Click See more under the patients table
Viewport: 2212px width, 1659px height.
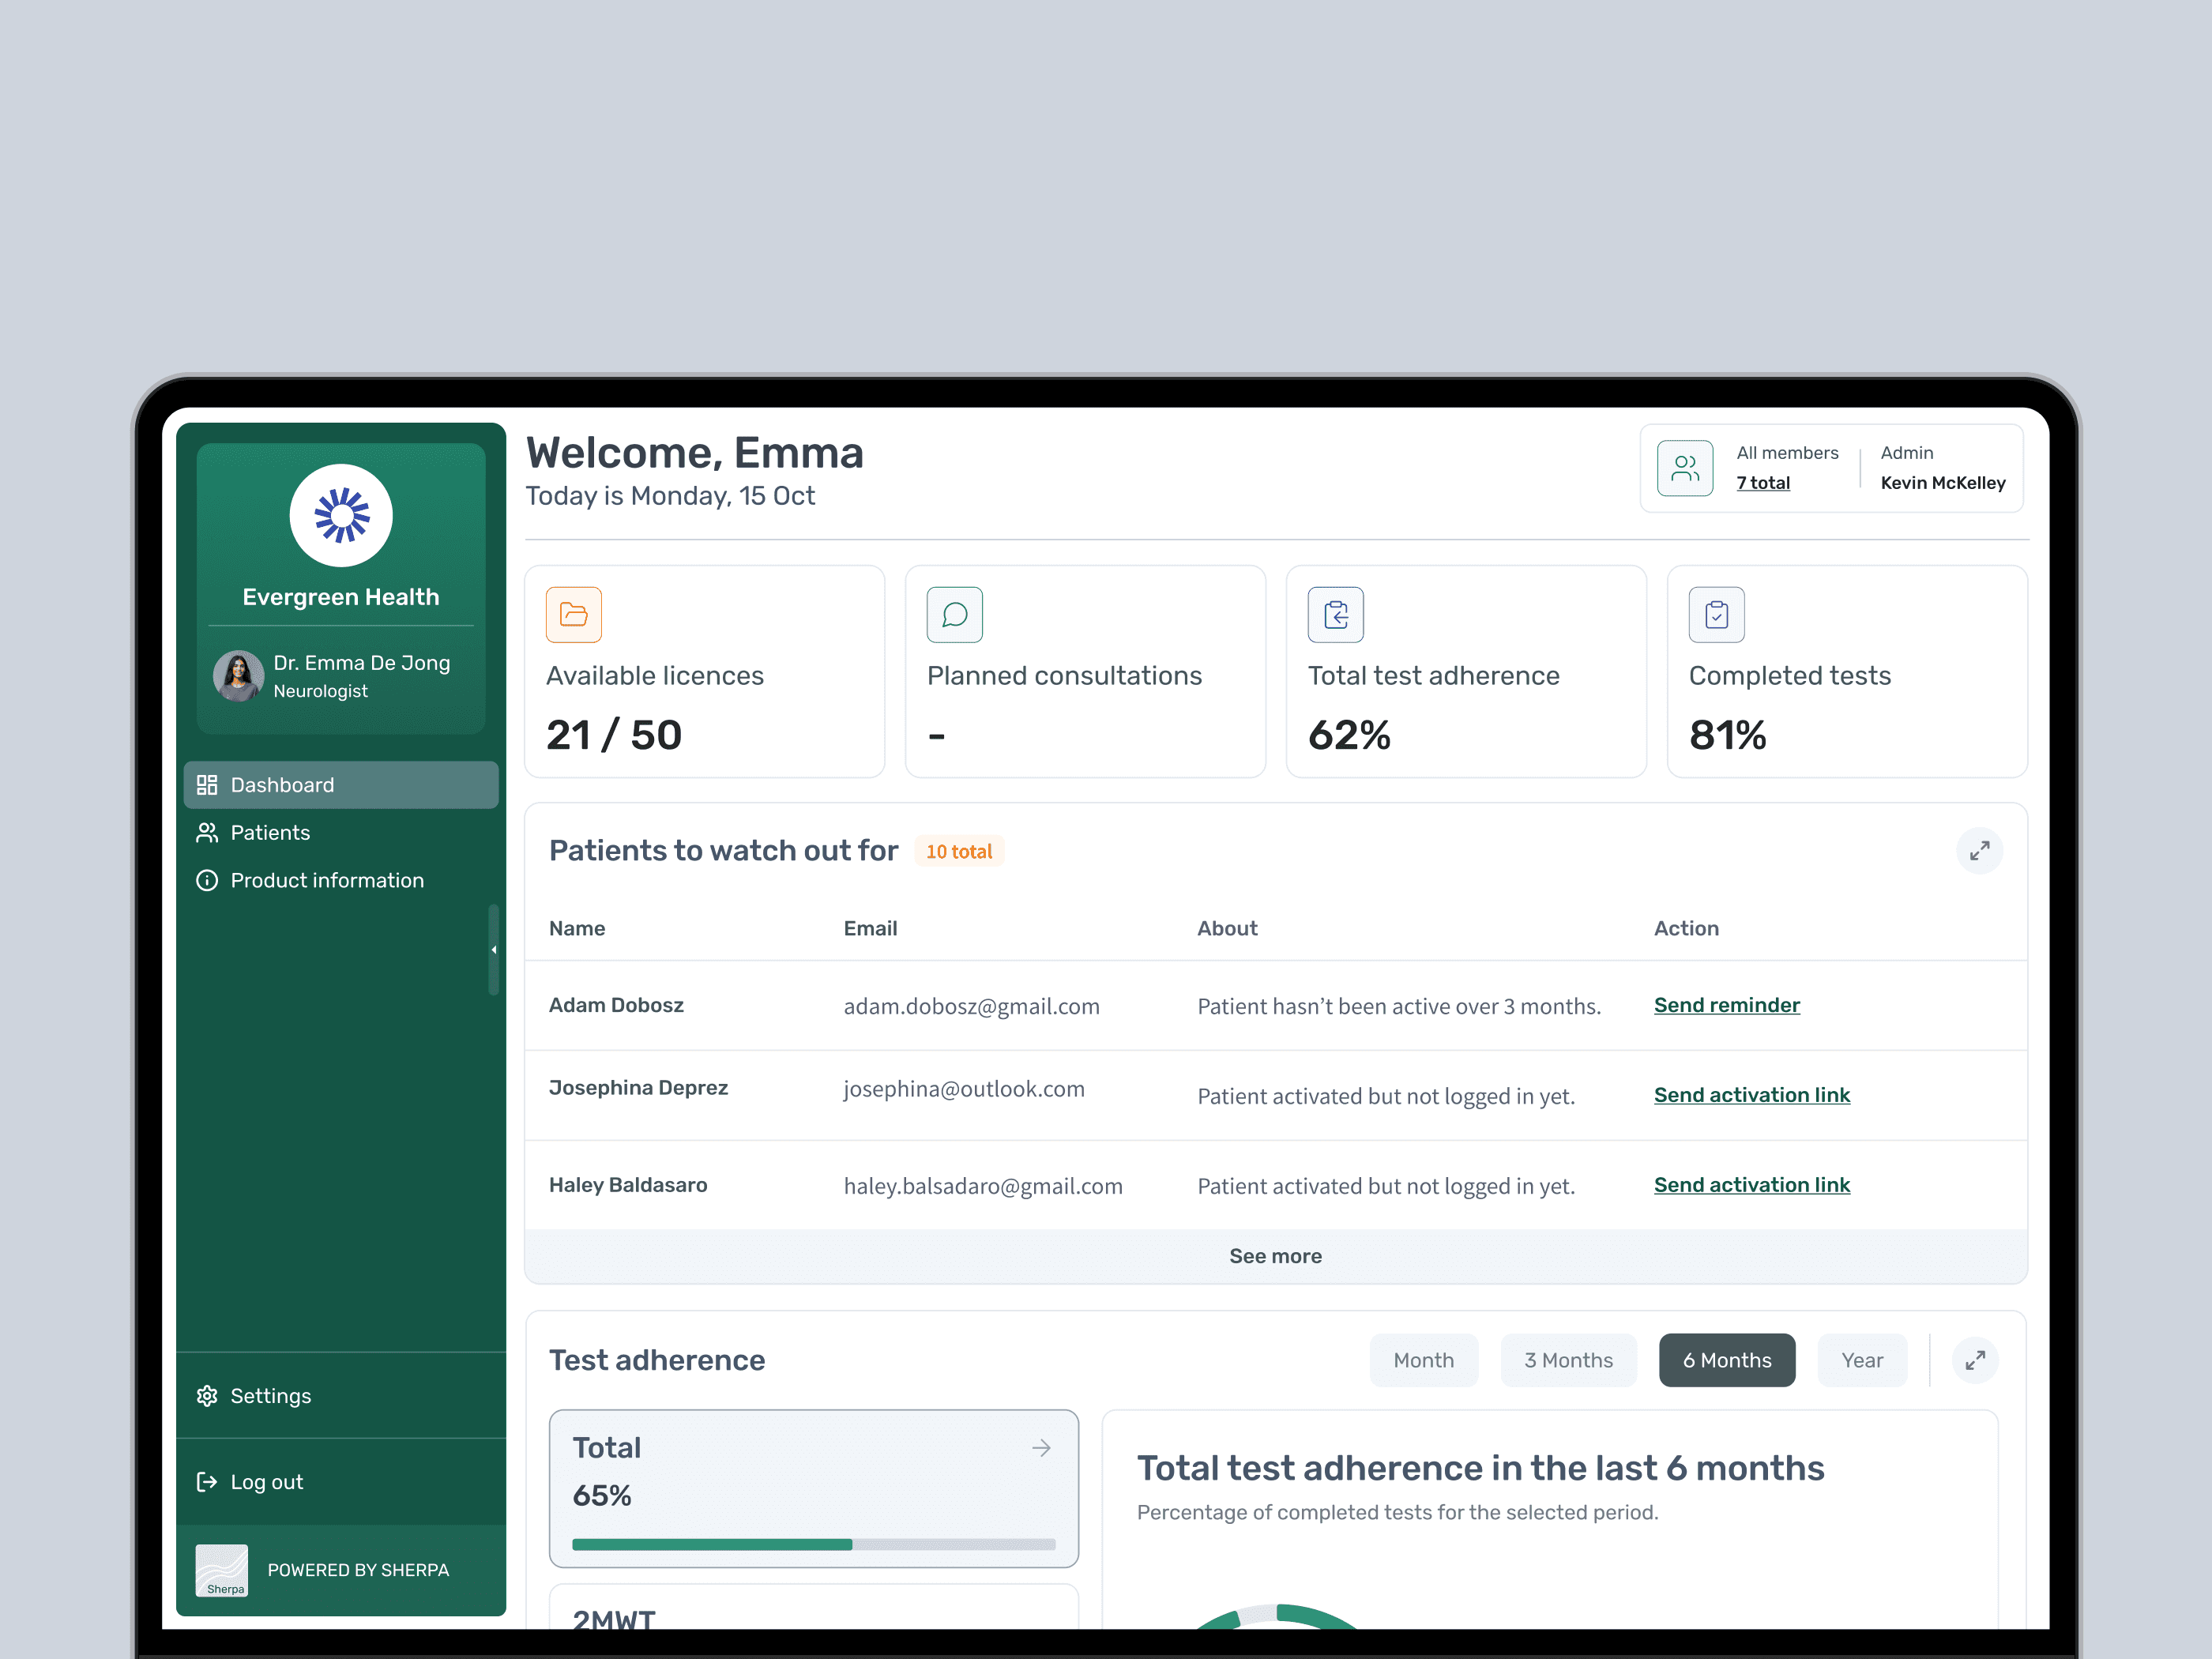point(1276,1256)
